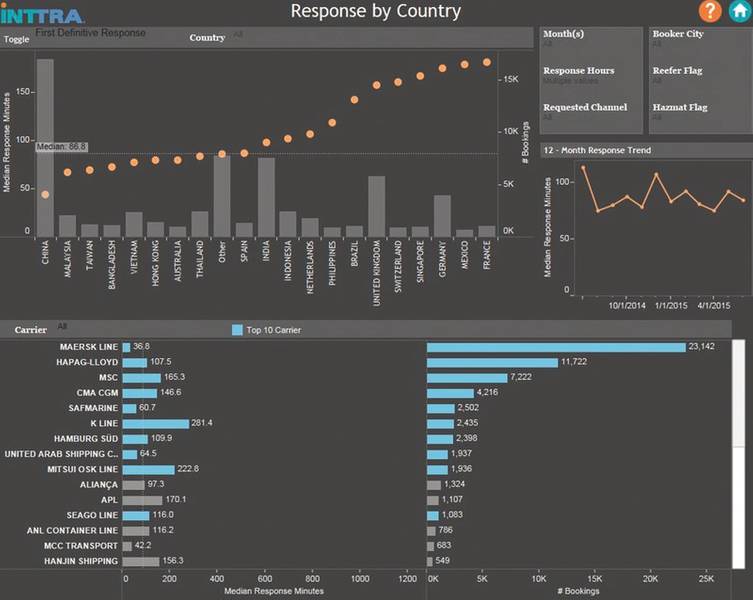Click the NETHERLANDS axis label
The height and width of the screenshot is (600, 753).
coord(310,267)
